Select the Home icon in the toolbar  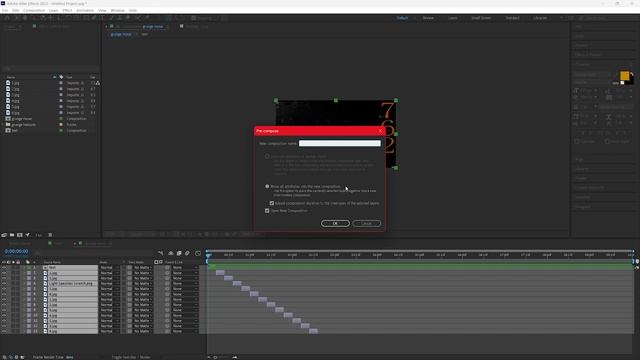(x=7, y=18)
